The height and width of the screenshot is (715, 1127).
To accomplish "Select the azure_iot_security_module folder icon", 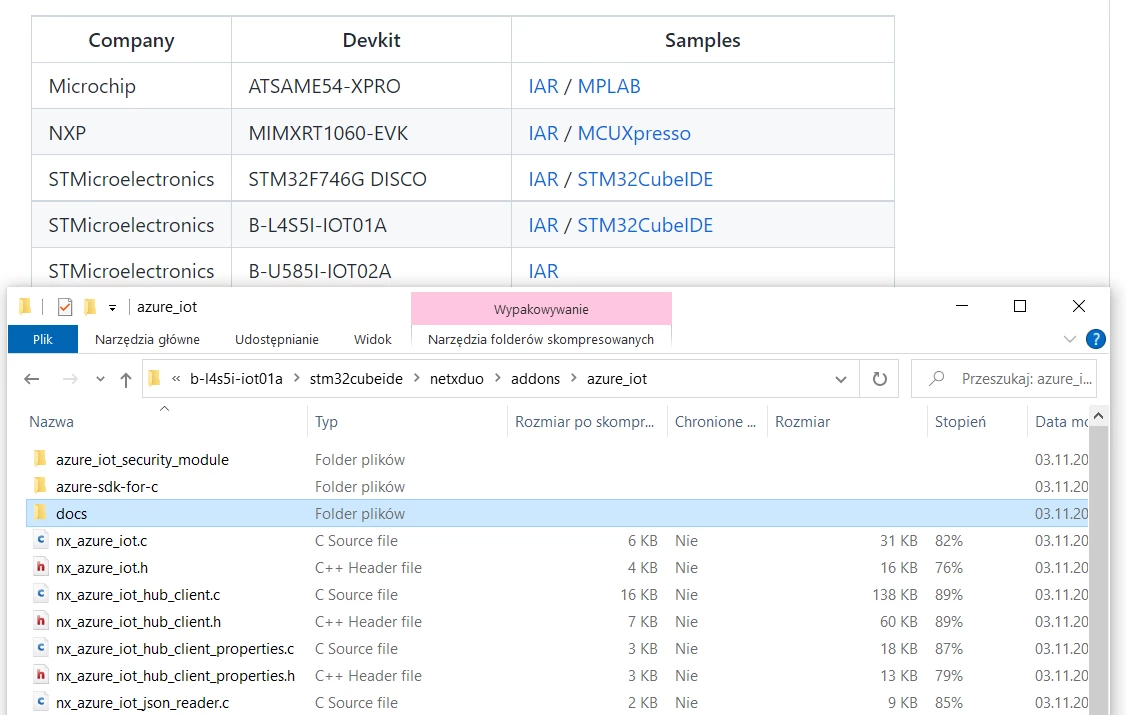I will click(41, 458).
